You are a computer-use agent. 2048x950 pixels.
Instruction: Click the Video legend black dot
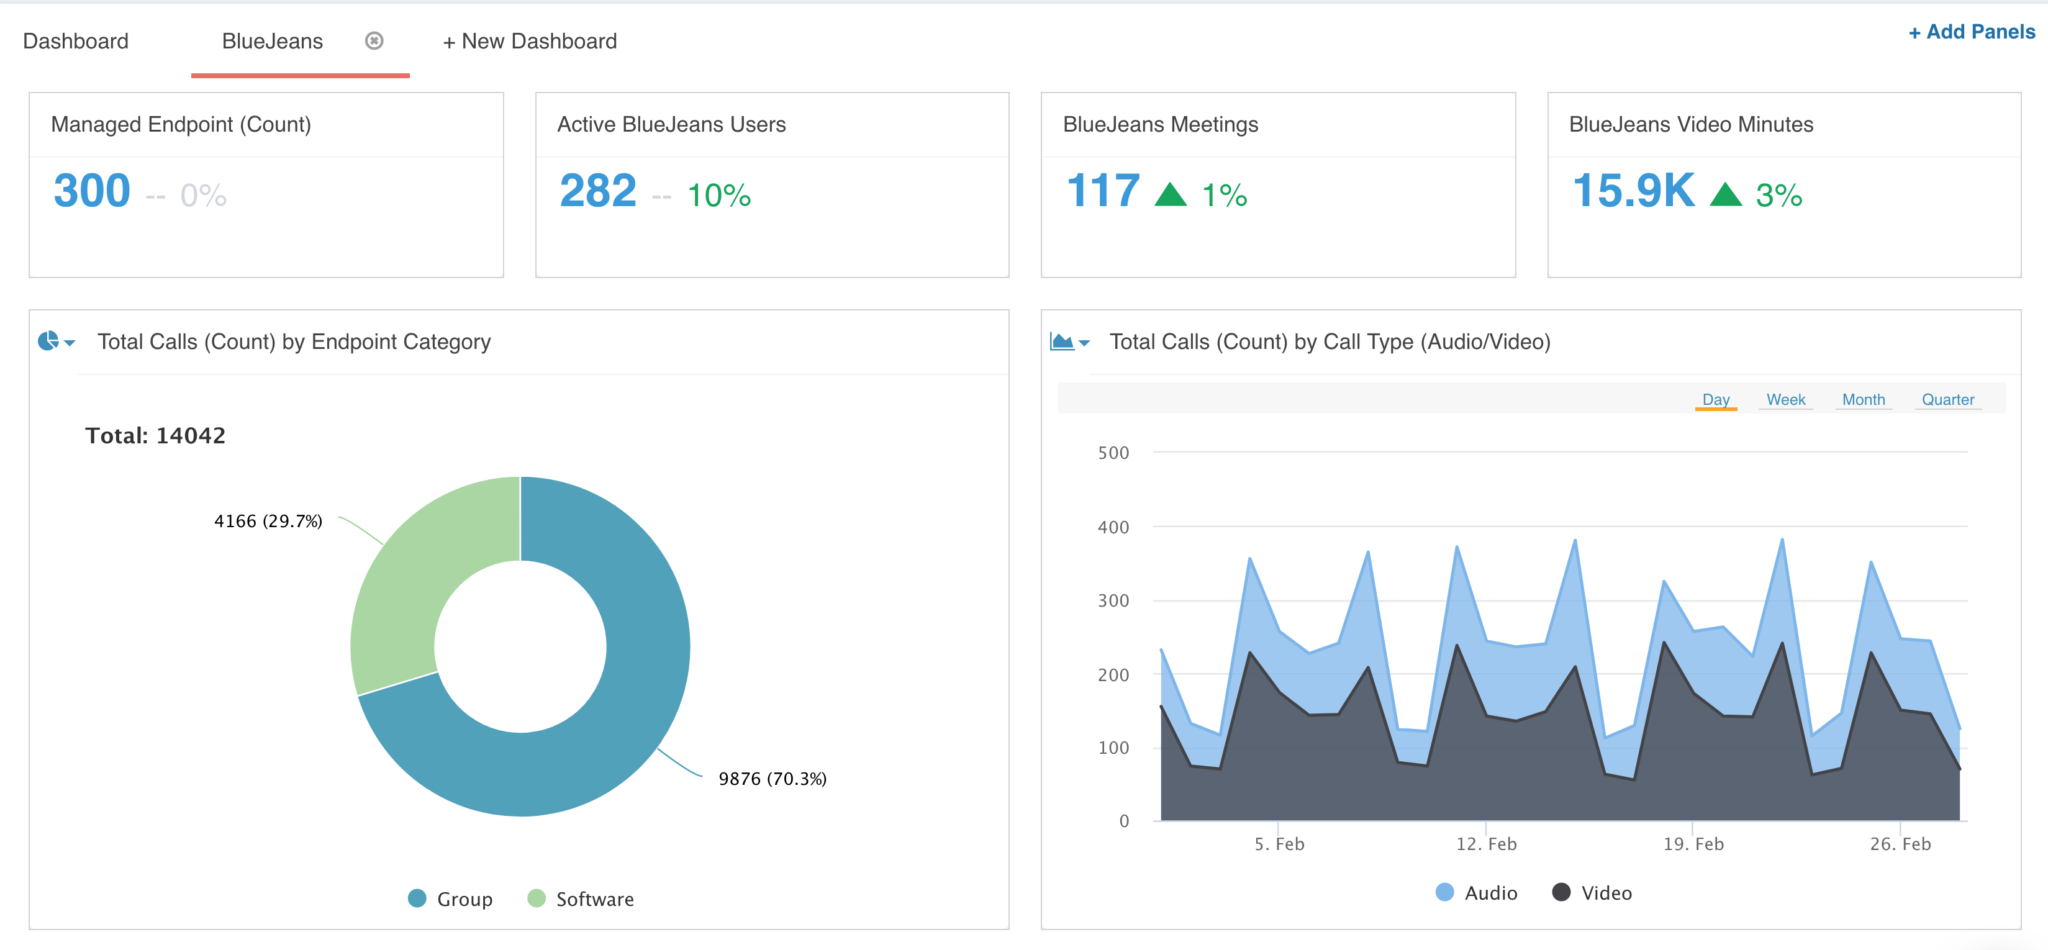click(1561, 892)
